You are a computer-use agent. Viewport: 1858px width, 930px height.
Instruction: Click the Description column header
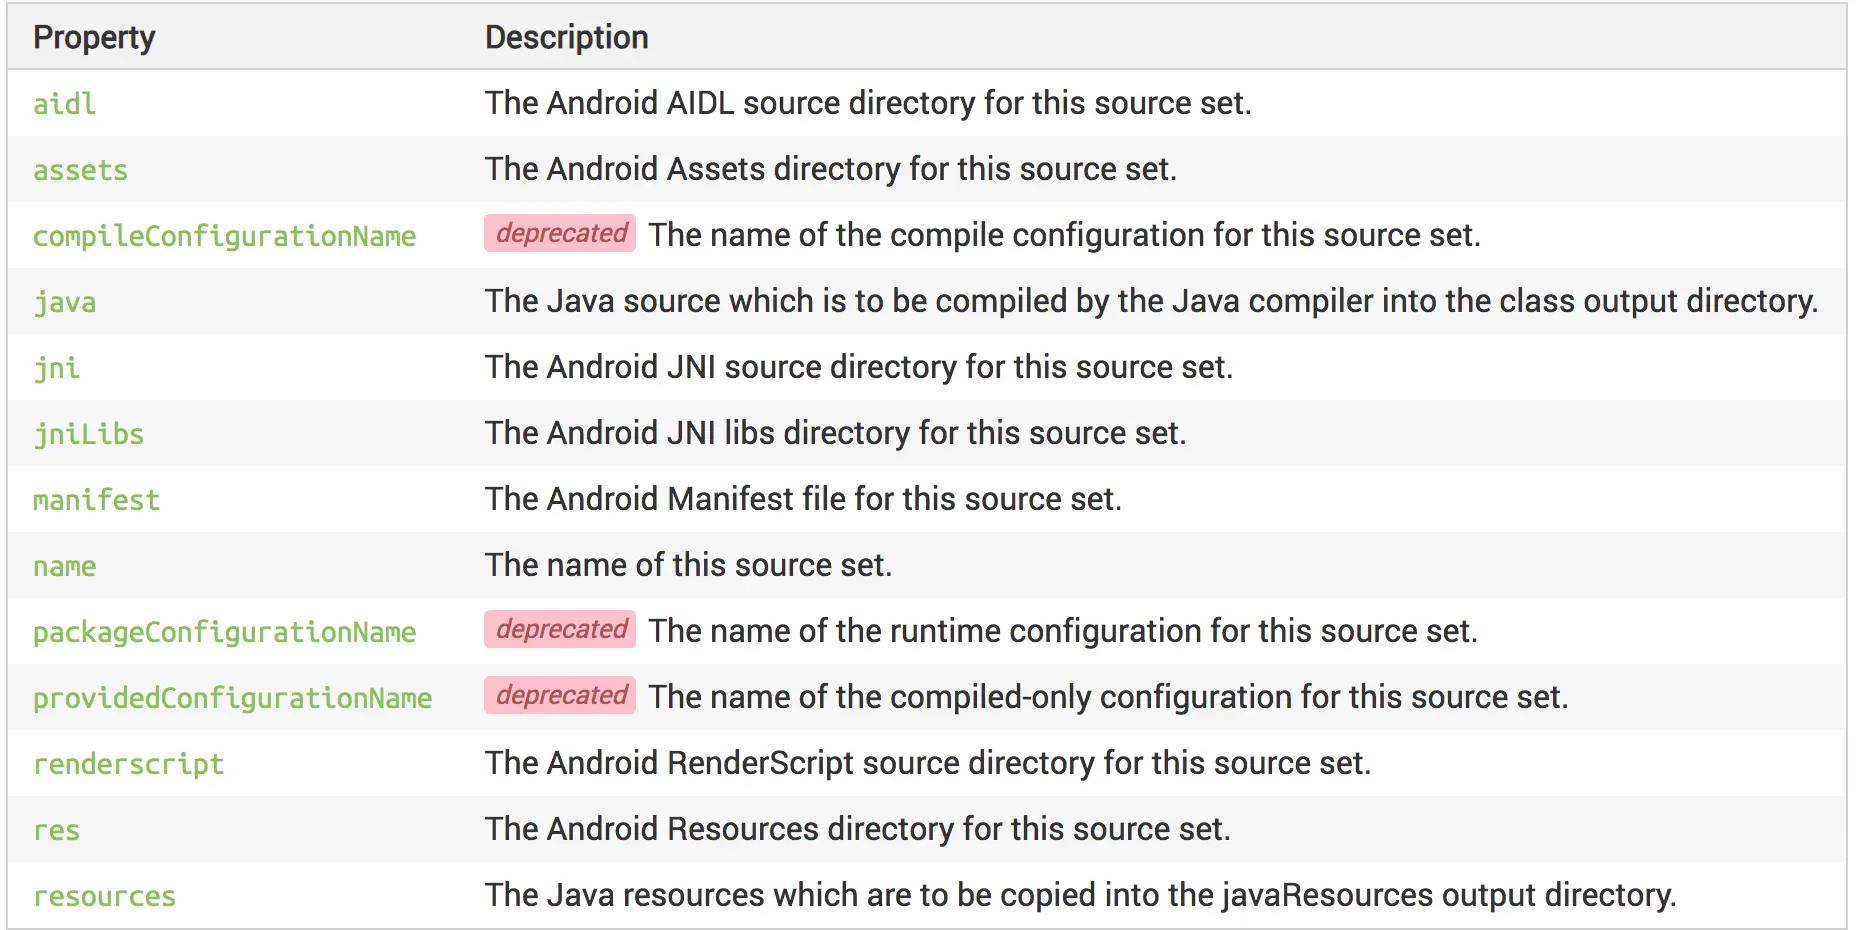tap(567, 38)
